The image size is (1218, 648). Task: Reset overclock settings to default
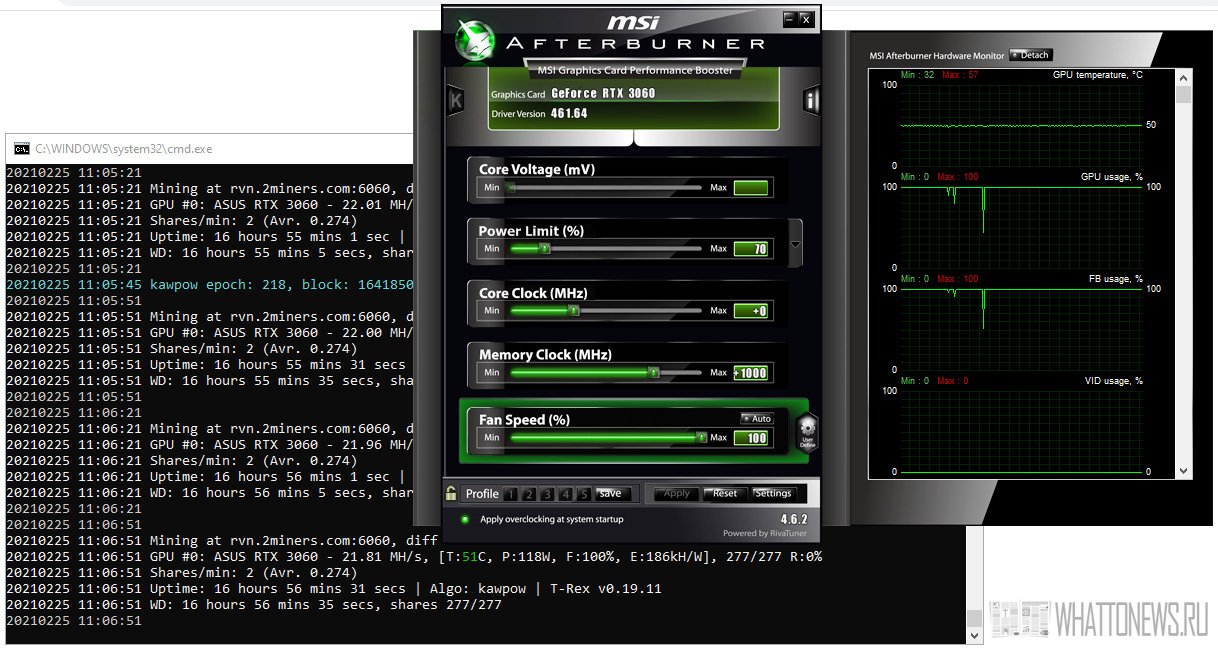point(724,493)
